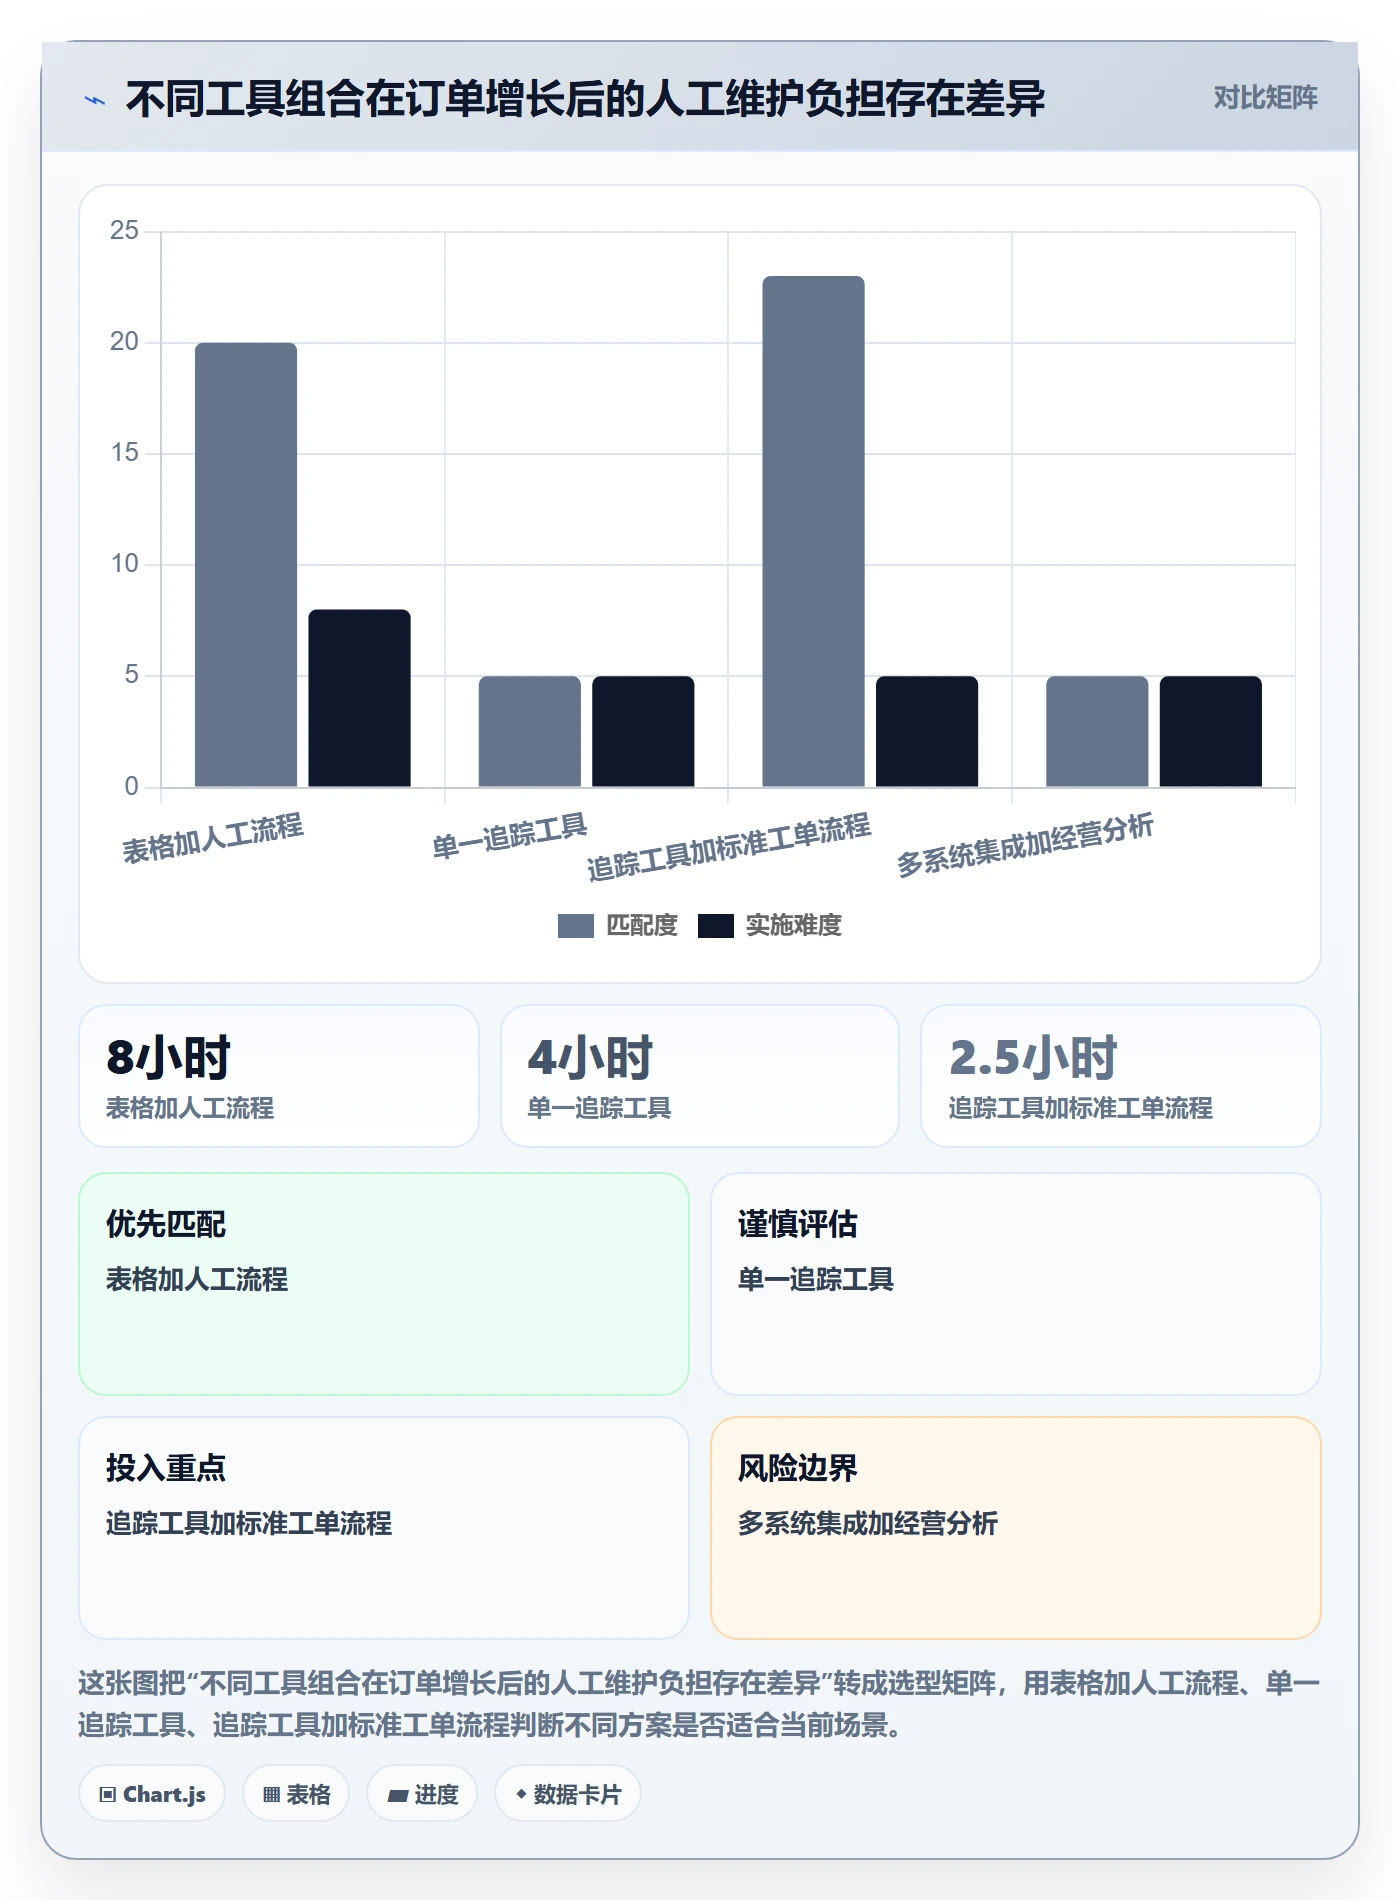Open the 投入重点 matrix card
Viewport: 1400px width, 1900px height.
[384, 1528]
